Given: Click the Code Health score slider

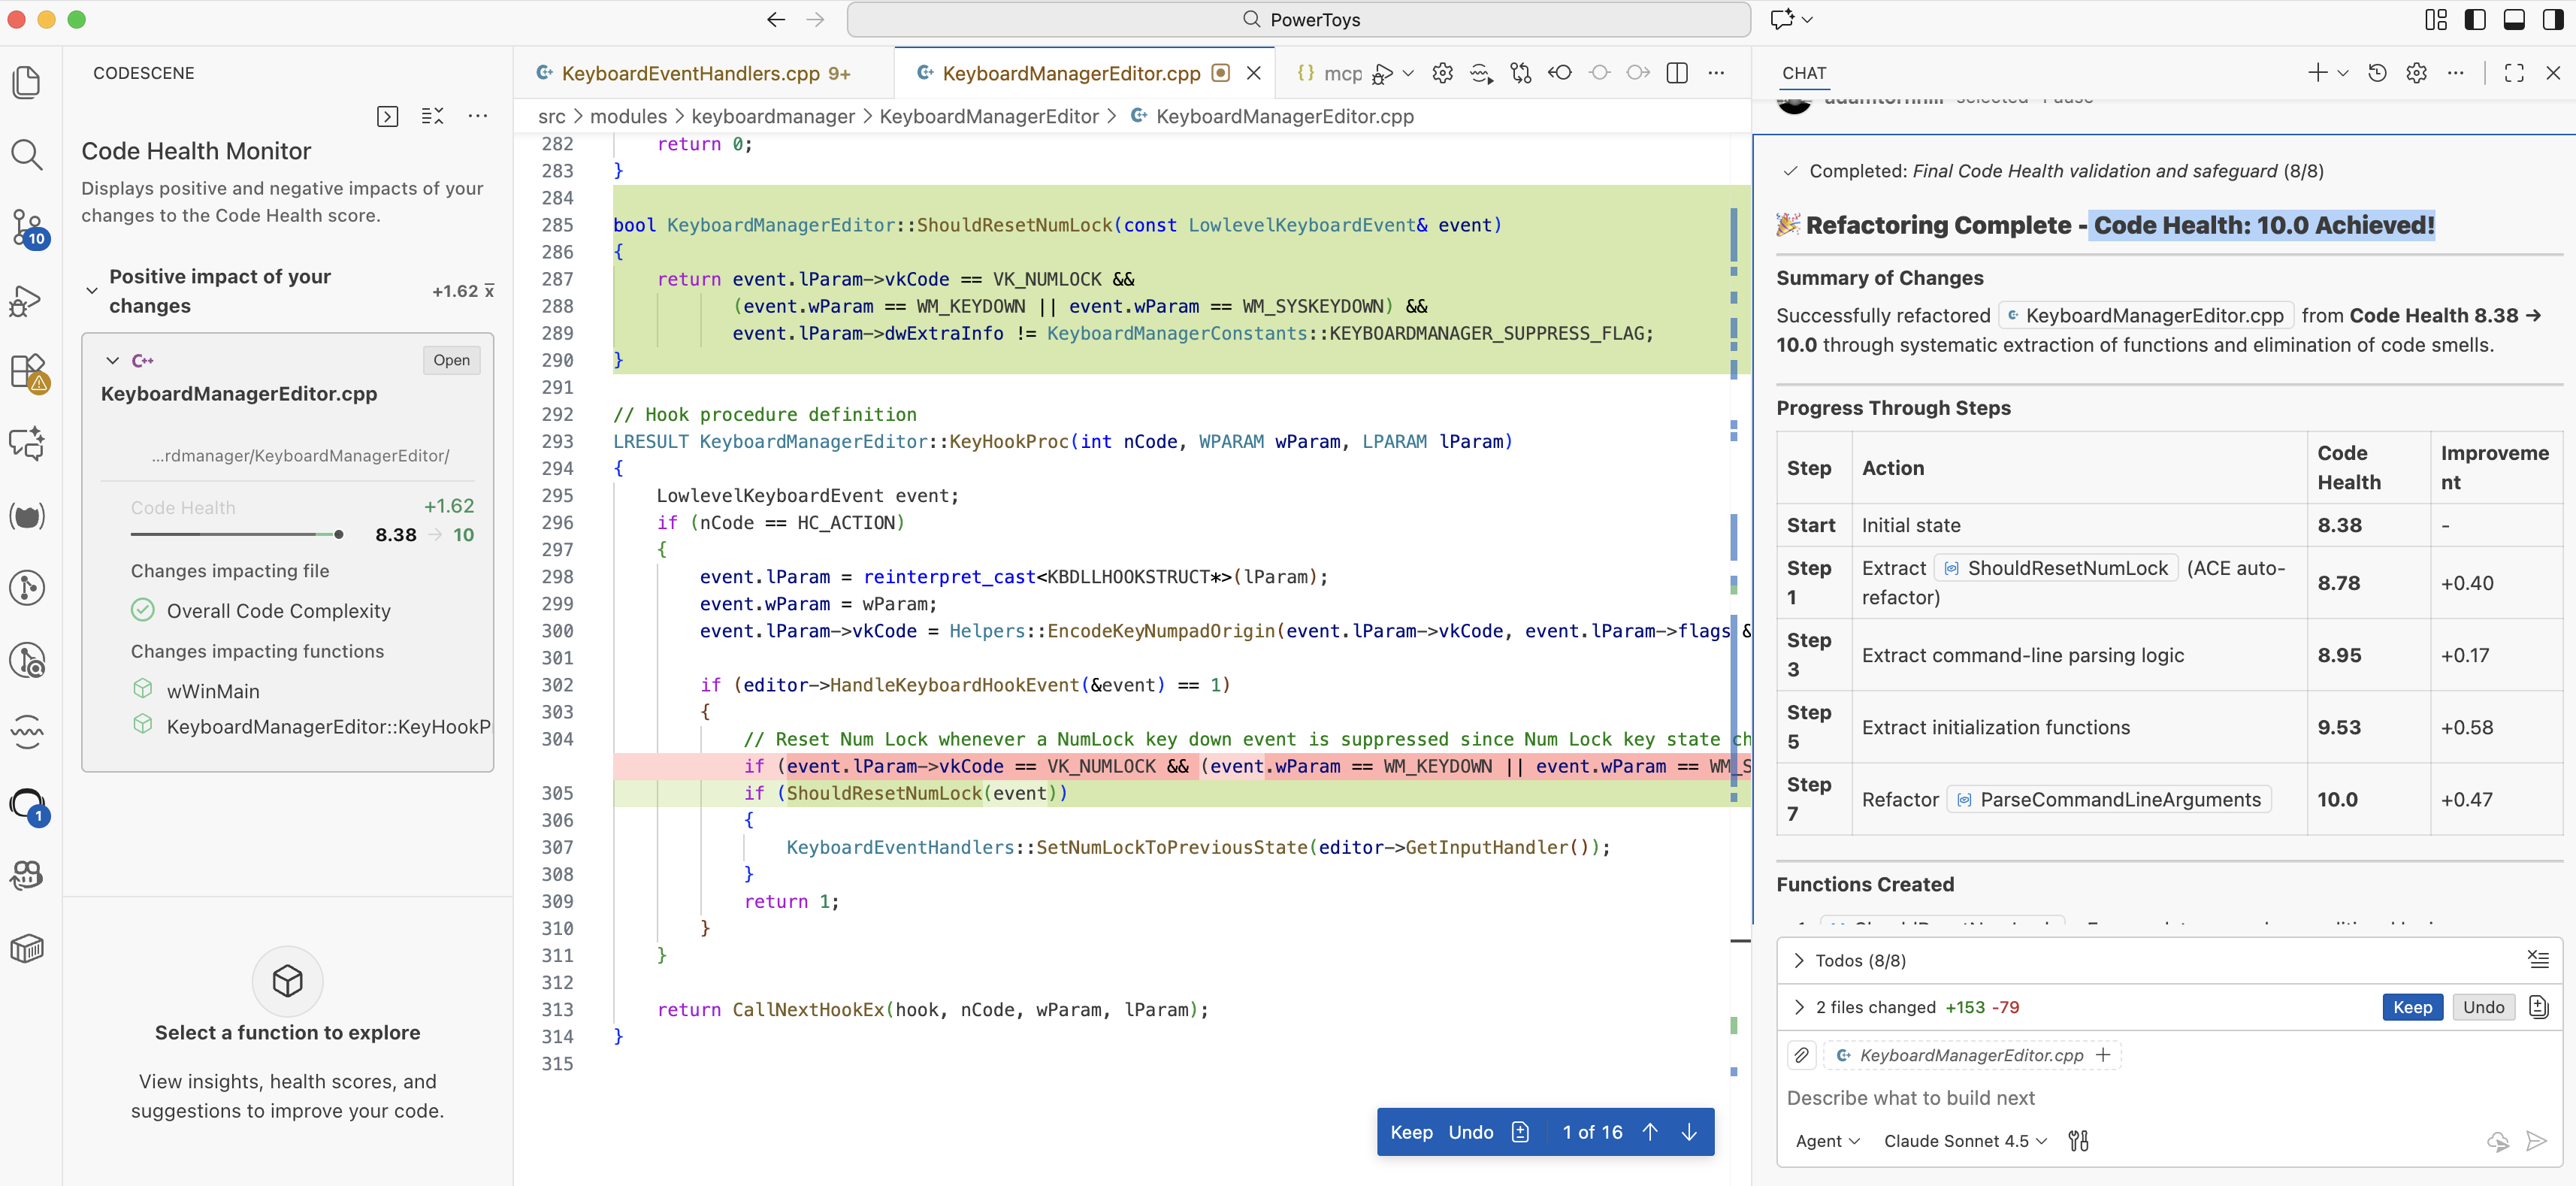Looking at the screenshot, I should click(338, 534).
